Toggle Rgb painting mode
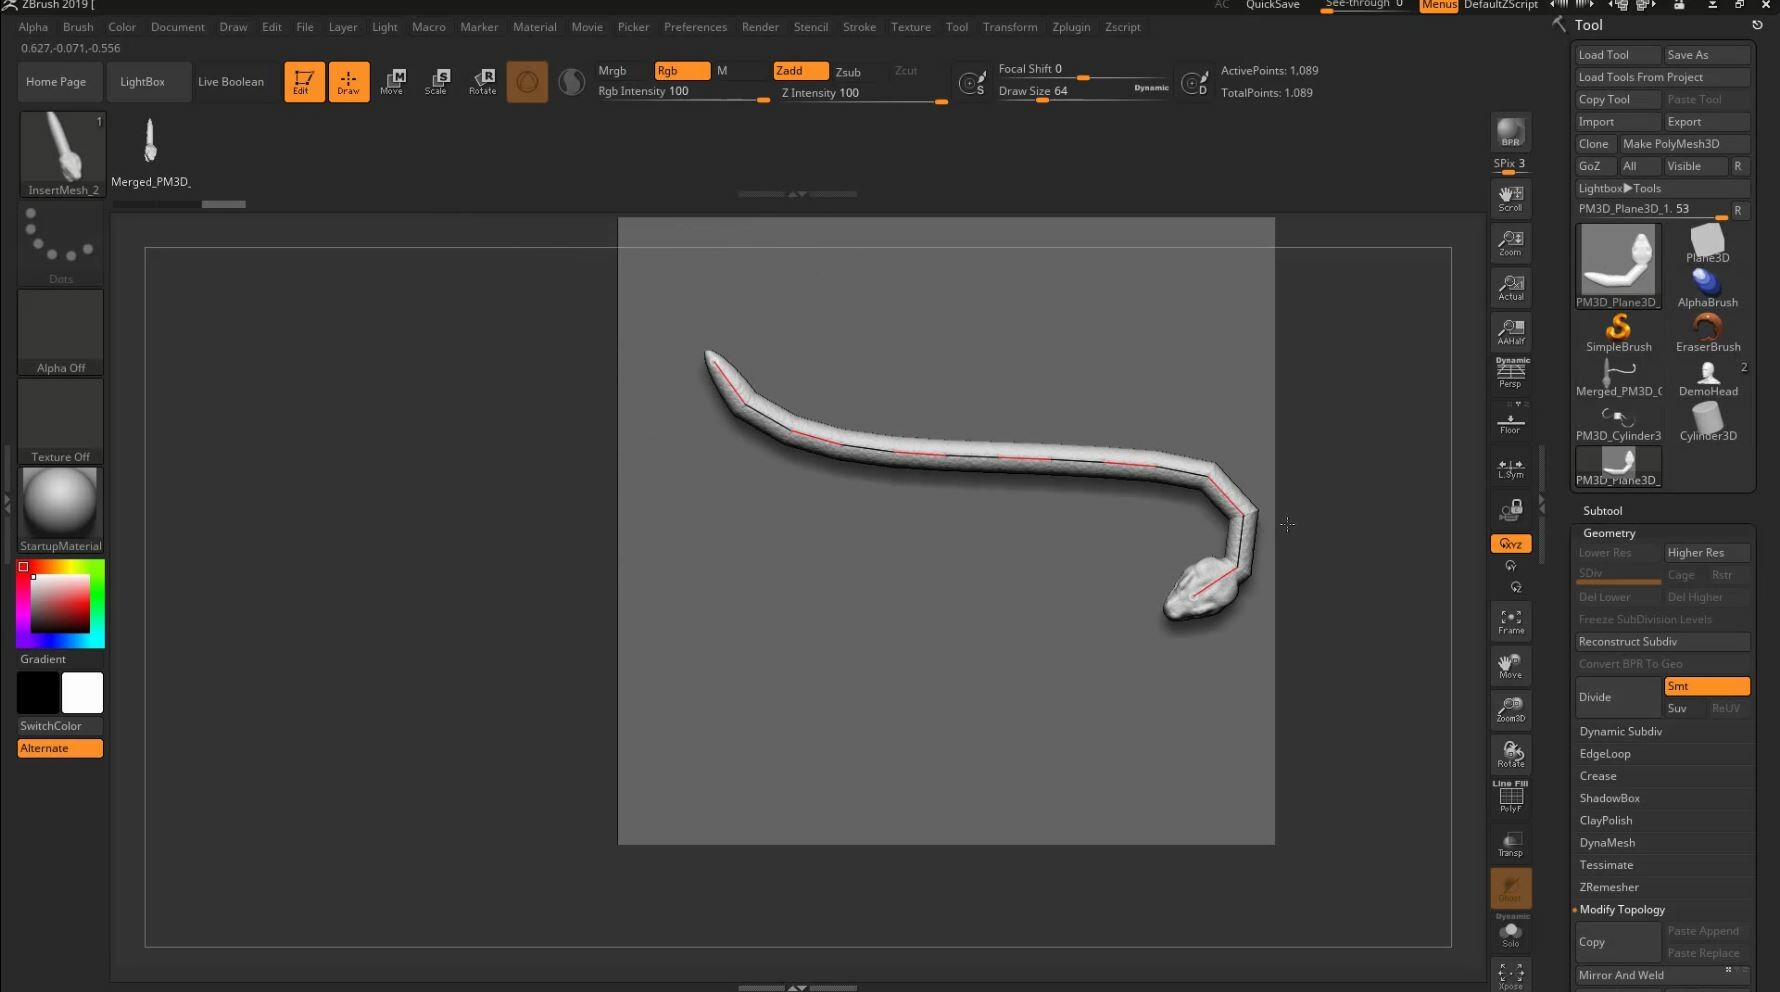 (682, 70)
